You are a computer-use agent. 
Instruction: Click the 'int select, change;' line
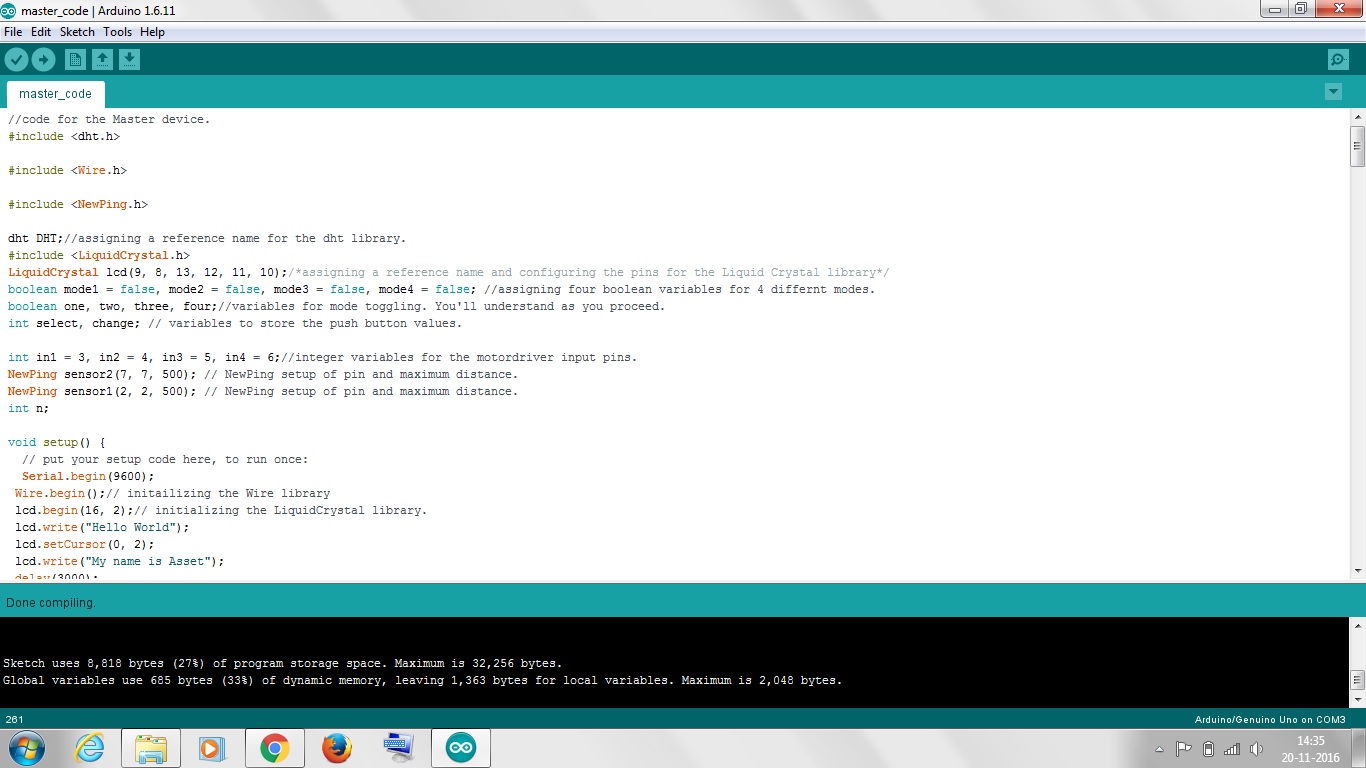point(235,323)
